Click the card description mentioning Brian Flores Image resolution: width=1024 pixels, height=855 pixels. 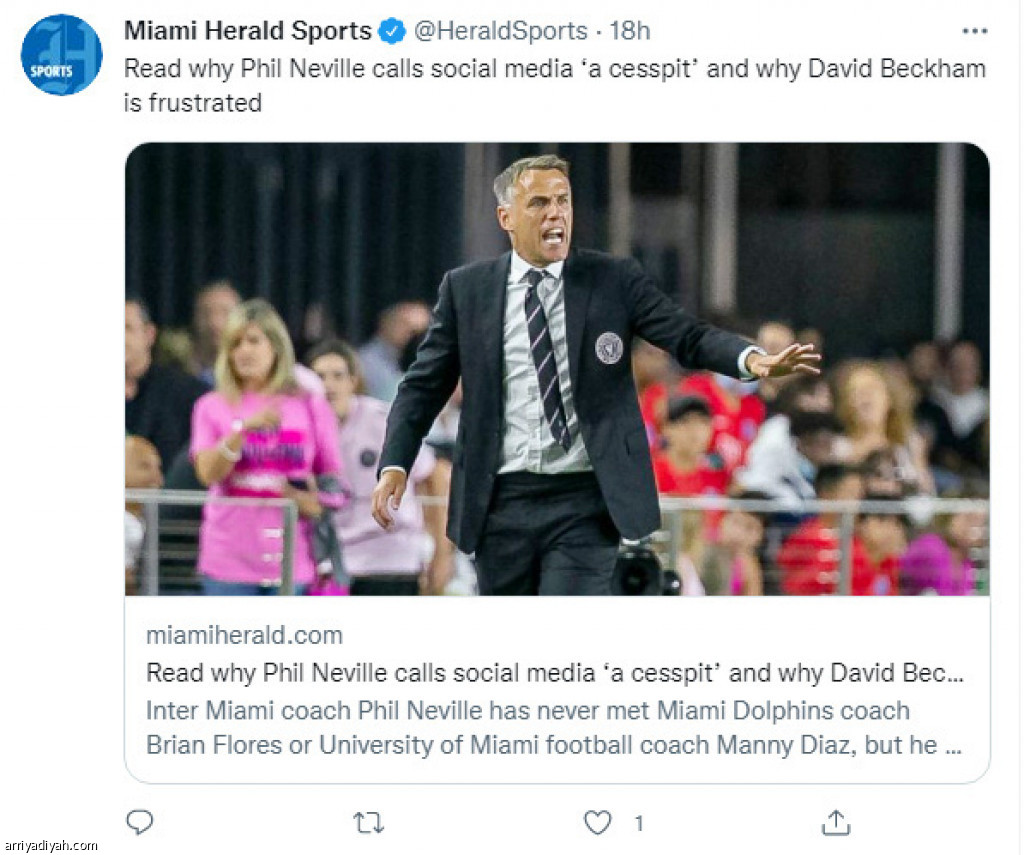(x=554, y=728)
